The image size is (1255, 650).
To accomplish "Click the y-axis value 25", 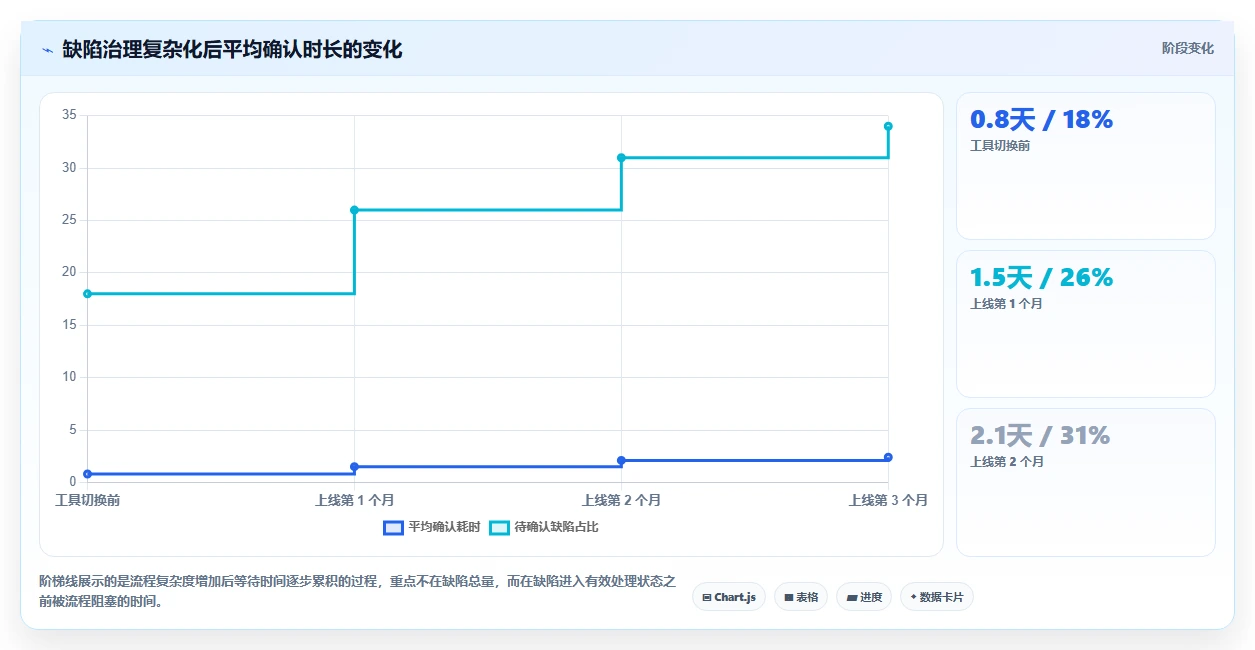I will pyautogui.click(x=70, y=220).
